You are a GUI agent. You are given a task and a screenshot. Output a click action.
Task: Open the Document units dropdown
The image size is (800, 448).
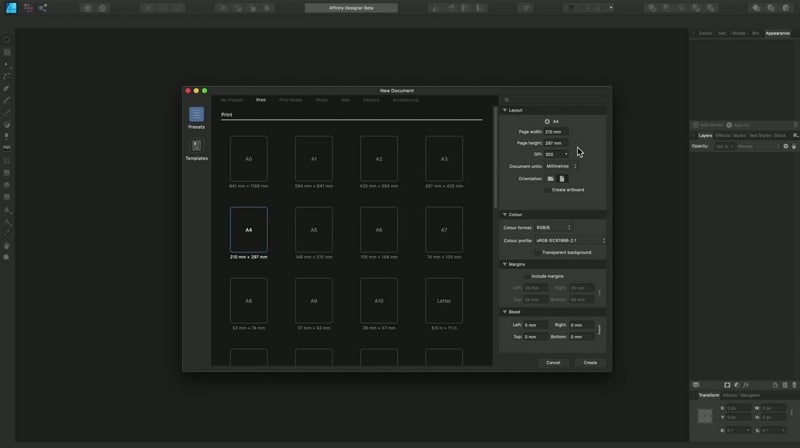(x=561, y=166)
